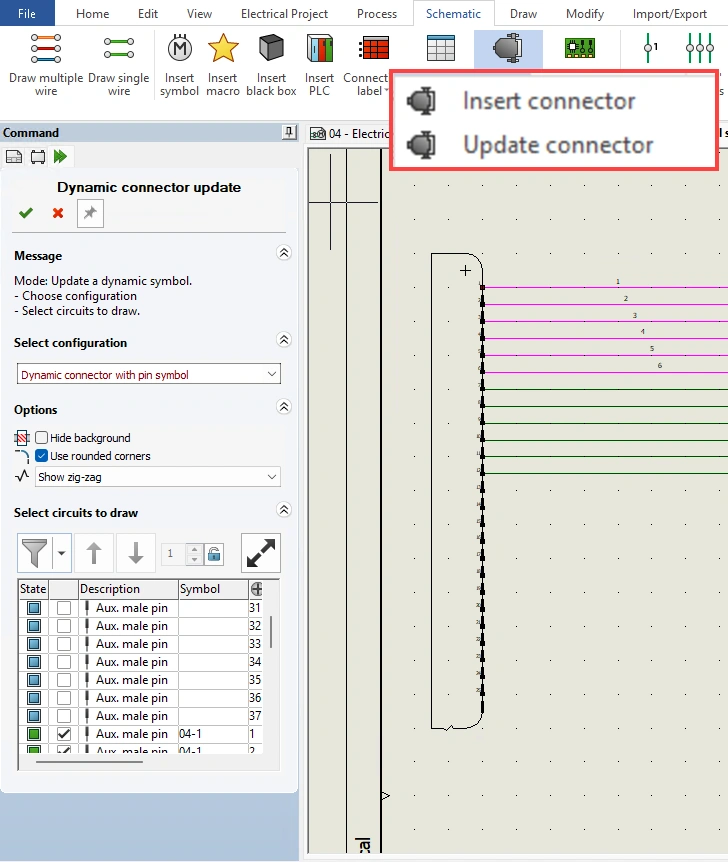Image resolution: width=728 pixels, height=862 pixels.
Task: Collapse the Select configuration section
Action: [x=284, y=340]
